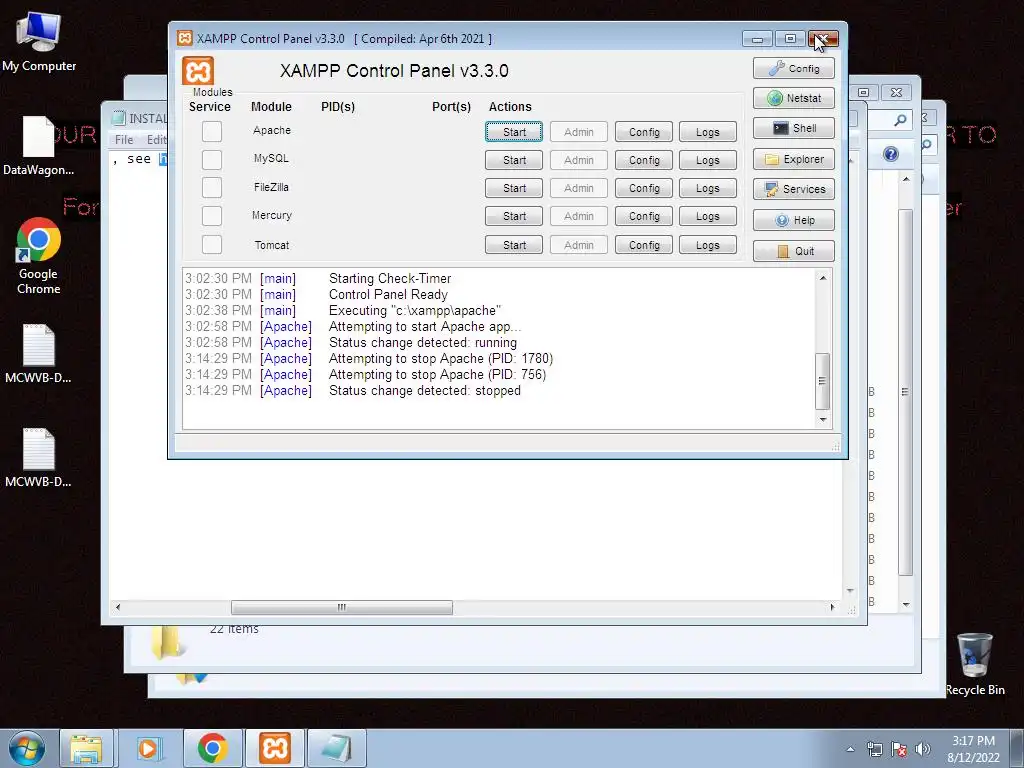Image resolution: width=1024 pixels, height=768 pixels.
Task: Open XAMPP Help button
Action: [793, 220]
